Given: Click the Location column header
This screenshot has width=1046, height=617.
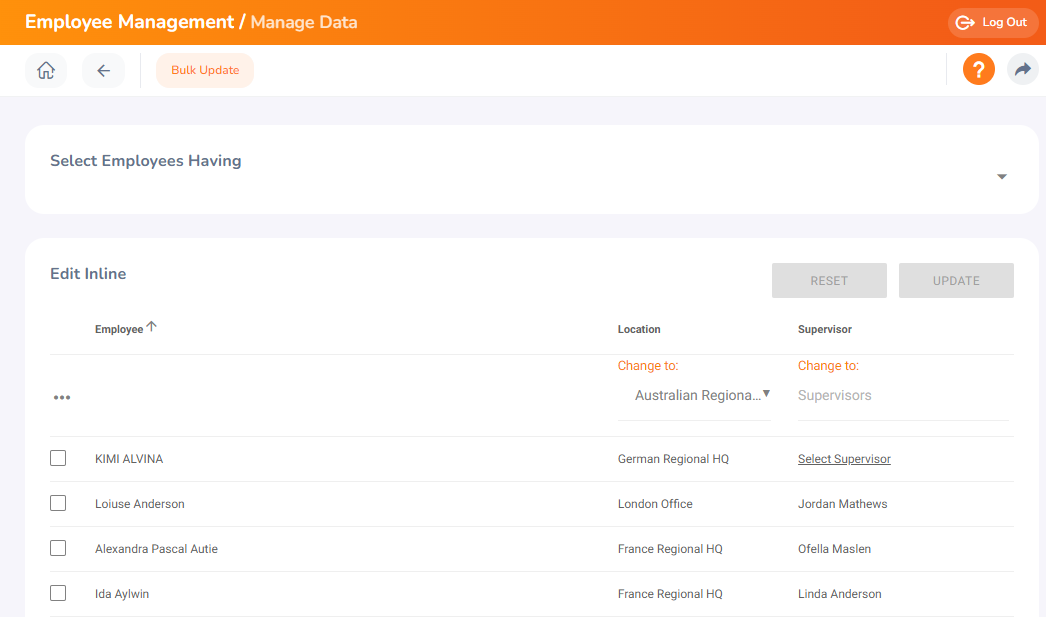Looking at the screenshot, I should pyautogui.click(x=639, y=329).
